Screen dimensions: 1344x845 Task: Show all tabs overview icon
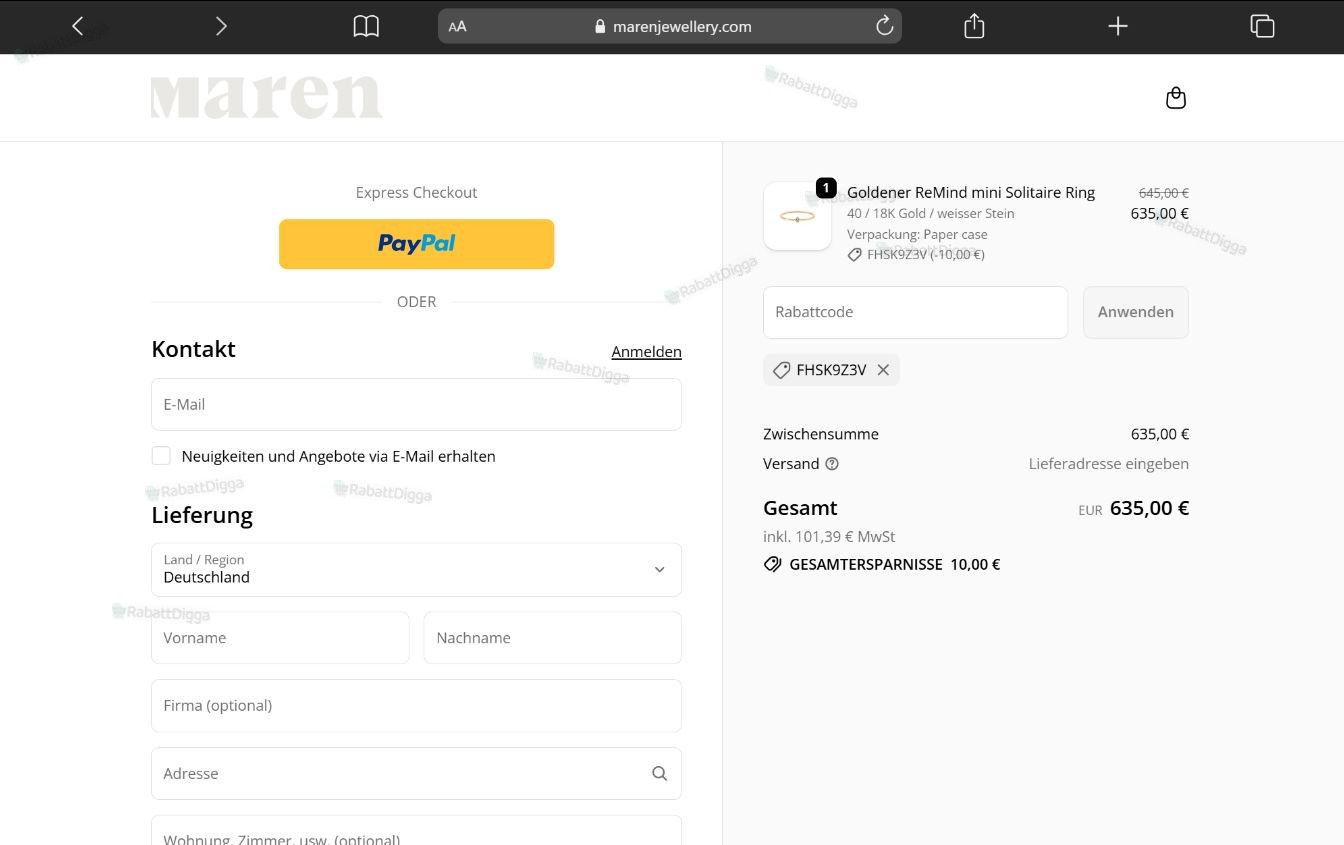point(1262,26)
